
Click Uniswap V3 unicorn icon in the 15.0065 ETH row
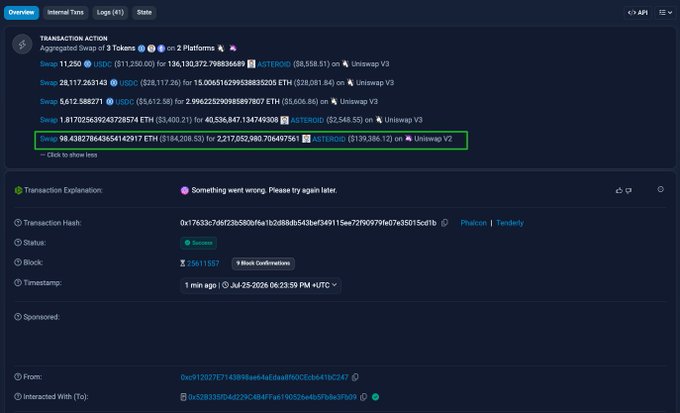pyautogui.click(x=350, y=82)
